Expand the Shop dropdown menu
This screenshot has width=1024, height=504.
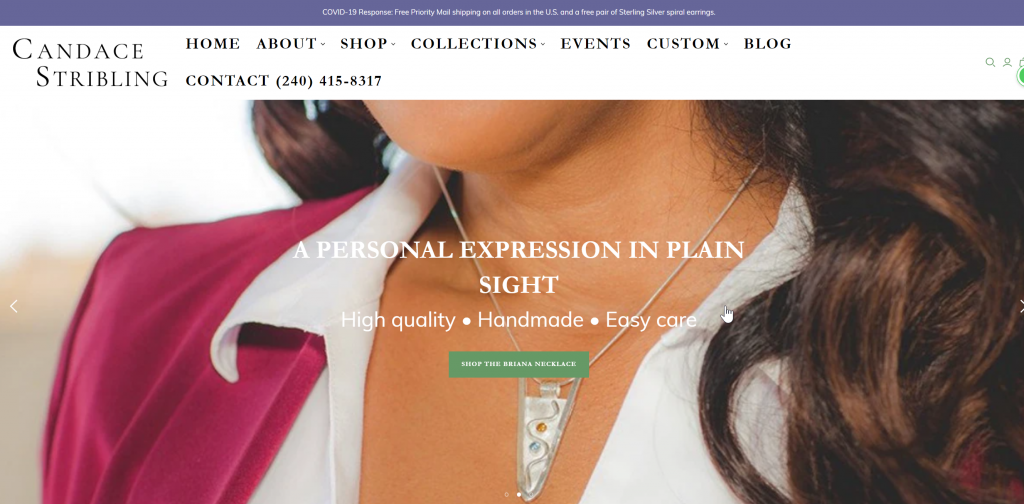[368, 44]
